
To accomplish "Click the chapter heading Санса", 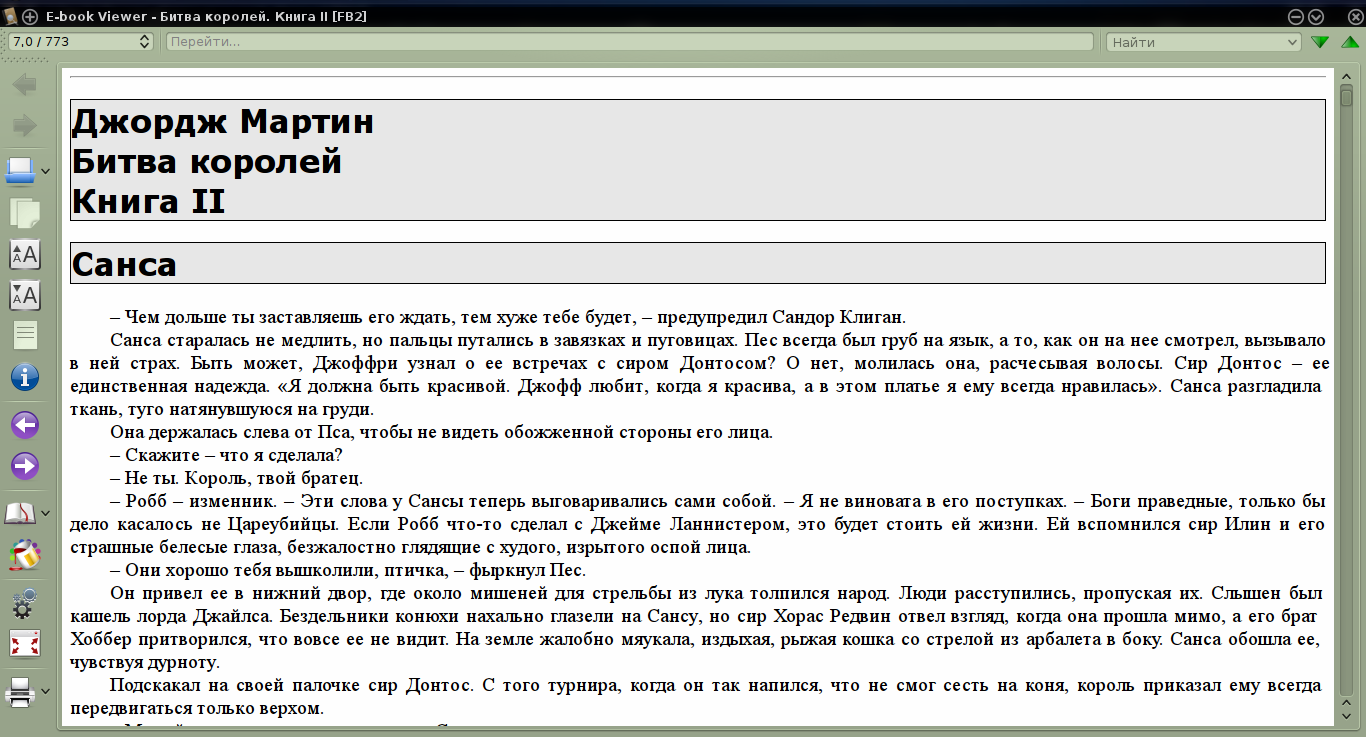I will click(x=124, y=264).
